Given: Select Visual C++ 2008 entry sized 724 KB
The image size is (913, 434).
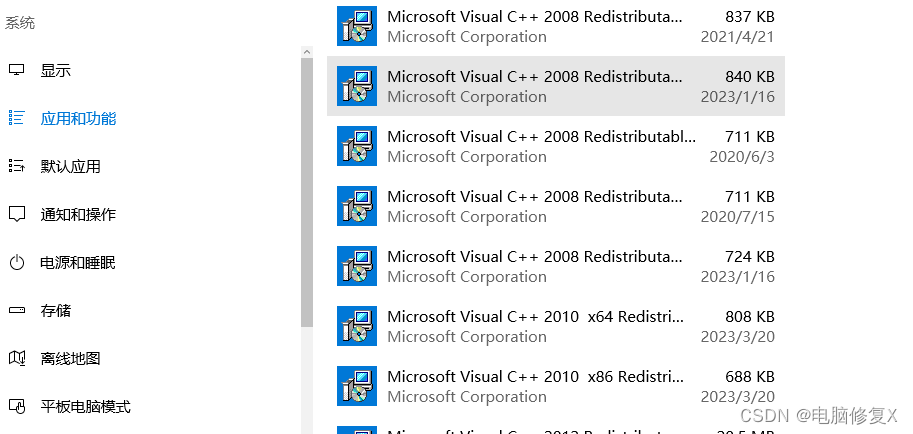Looking at the screenshot, I should point(555,266).
